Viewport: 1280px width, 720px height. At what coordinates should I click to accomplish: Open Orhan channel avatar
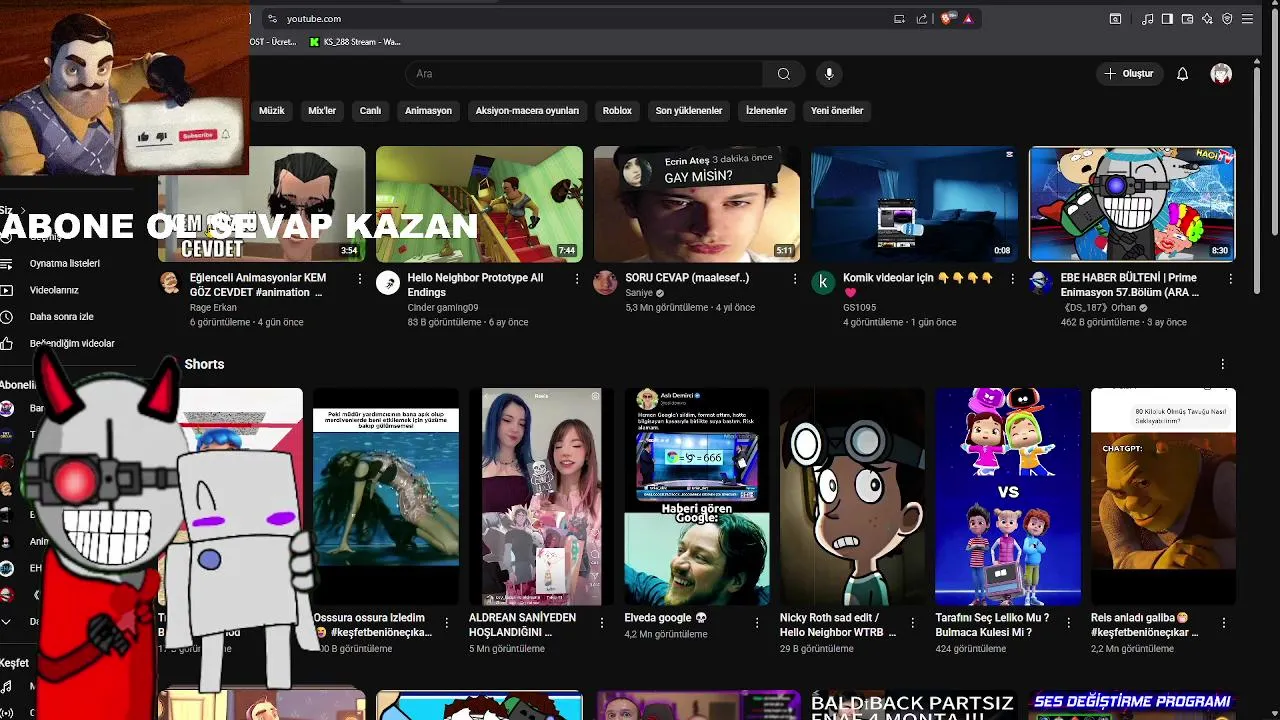pos(1040,283)
